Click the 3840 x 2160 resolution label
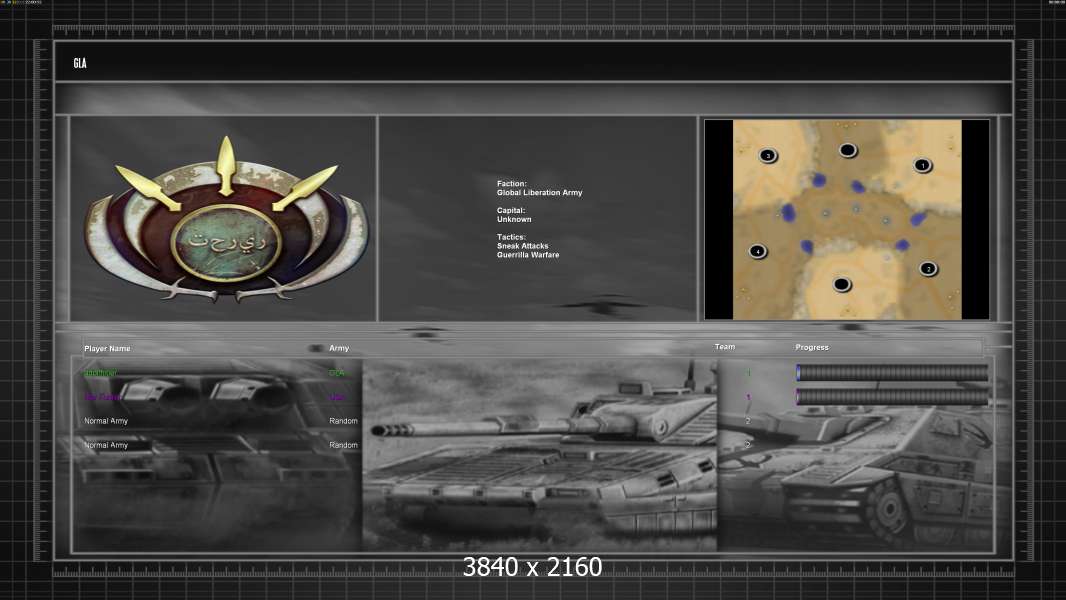Viewport: 1066px width, 600px height. (532, 568)
